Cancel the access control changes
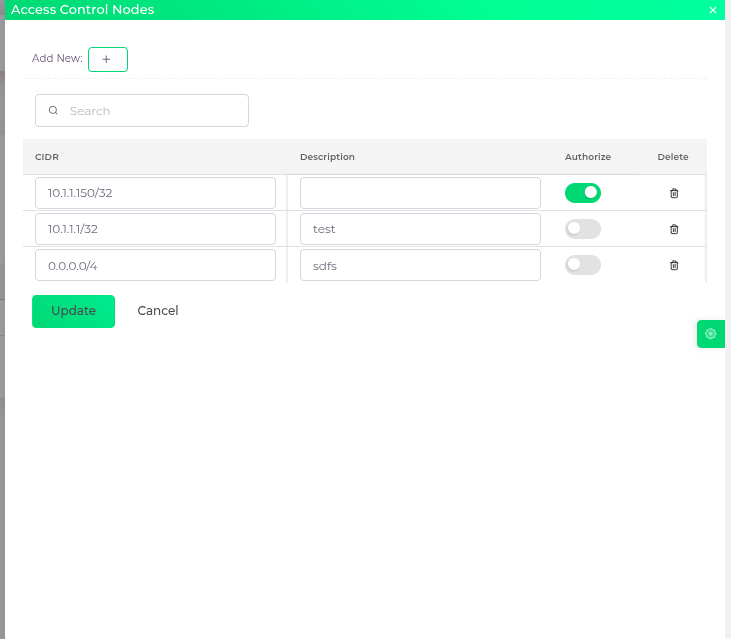This screenshot has height=639, width=731. pyautogui.click(x=158, y=311)
